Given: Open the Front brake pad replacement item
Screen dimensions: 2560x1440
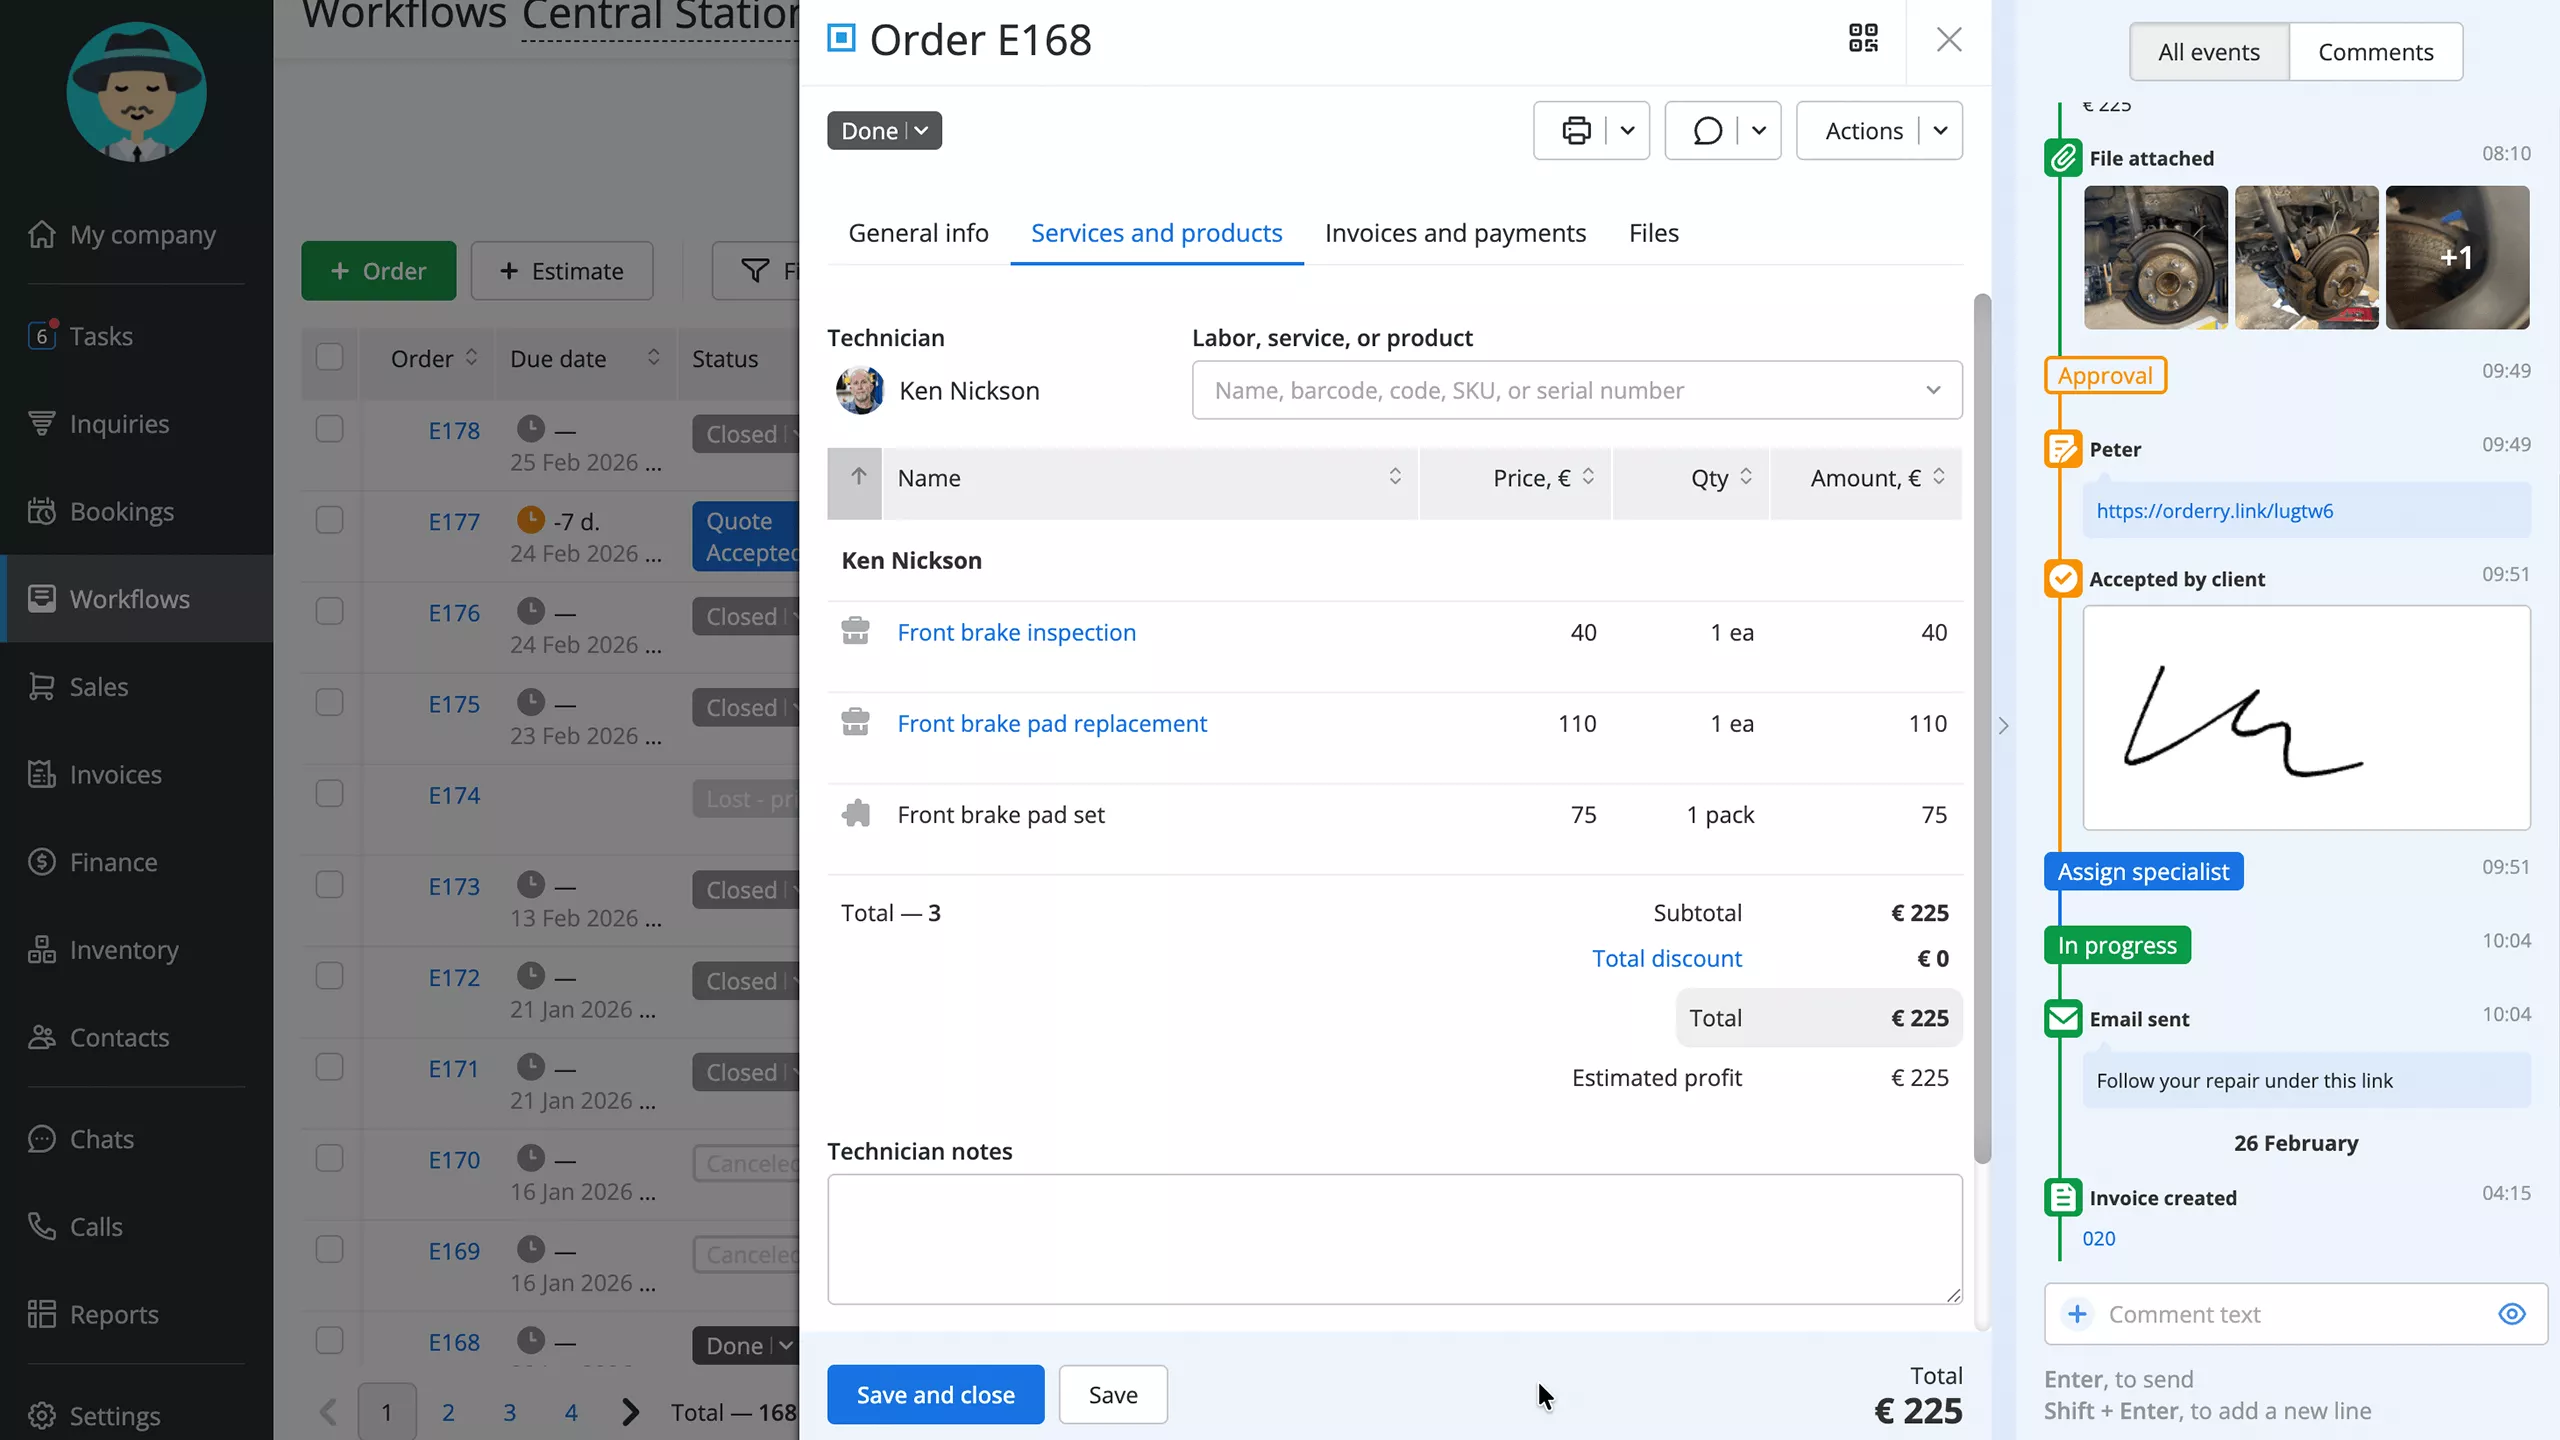Looking at the screenshot, I should 1052,723.
